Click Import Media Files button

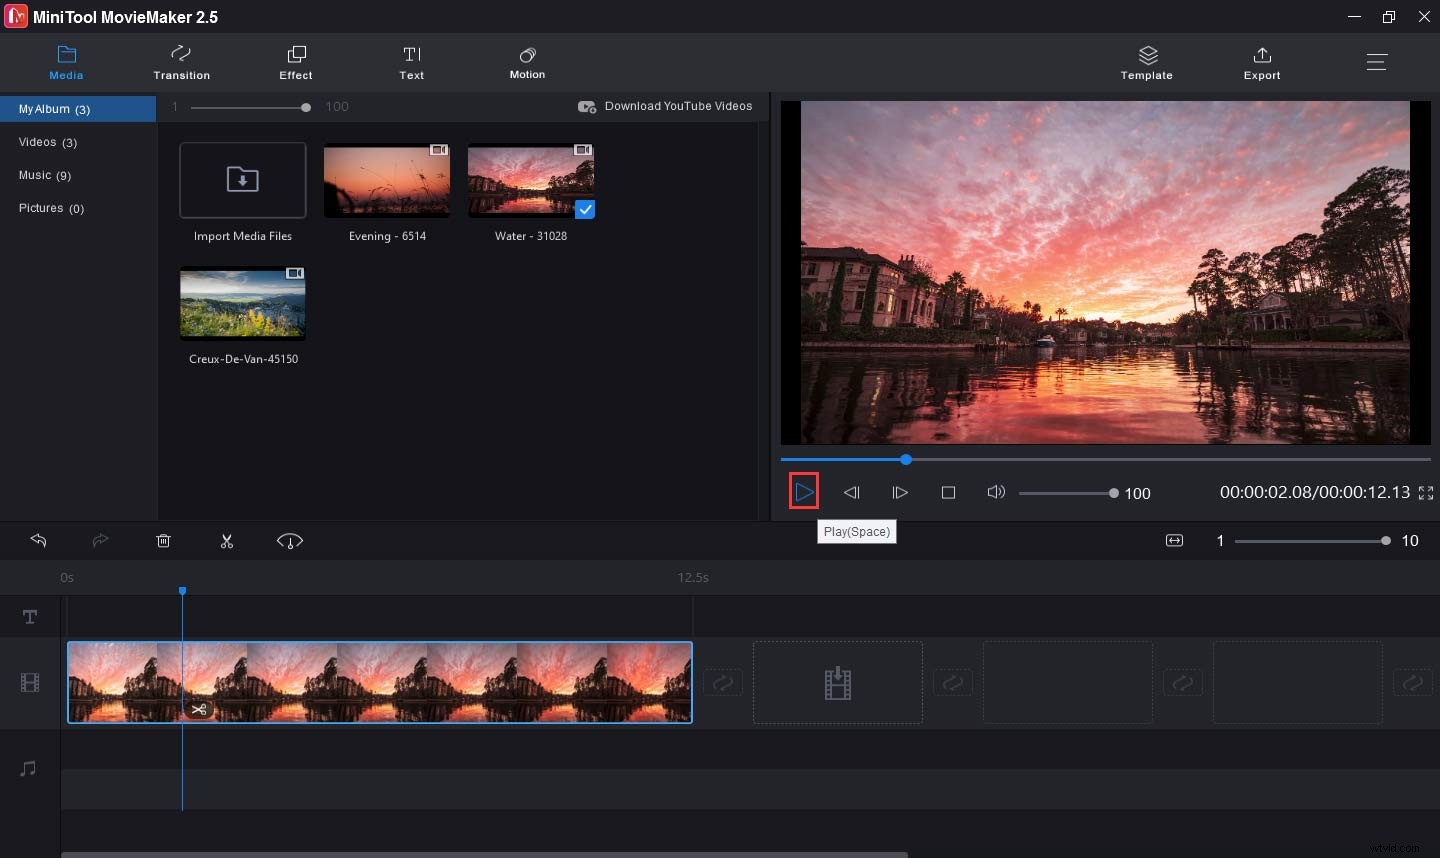[242, 181]
